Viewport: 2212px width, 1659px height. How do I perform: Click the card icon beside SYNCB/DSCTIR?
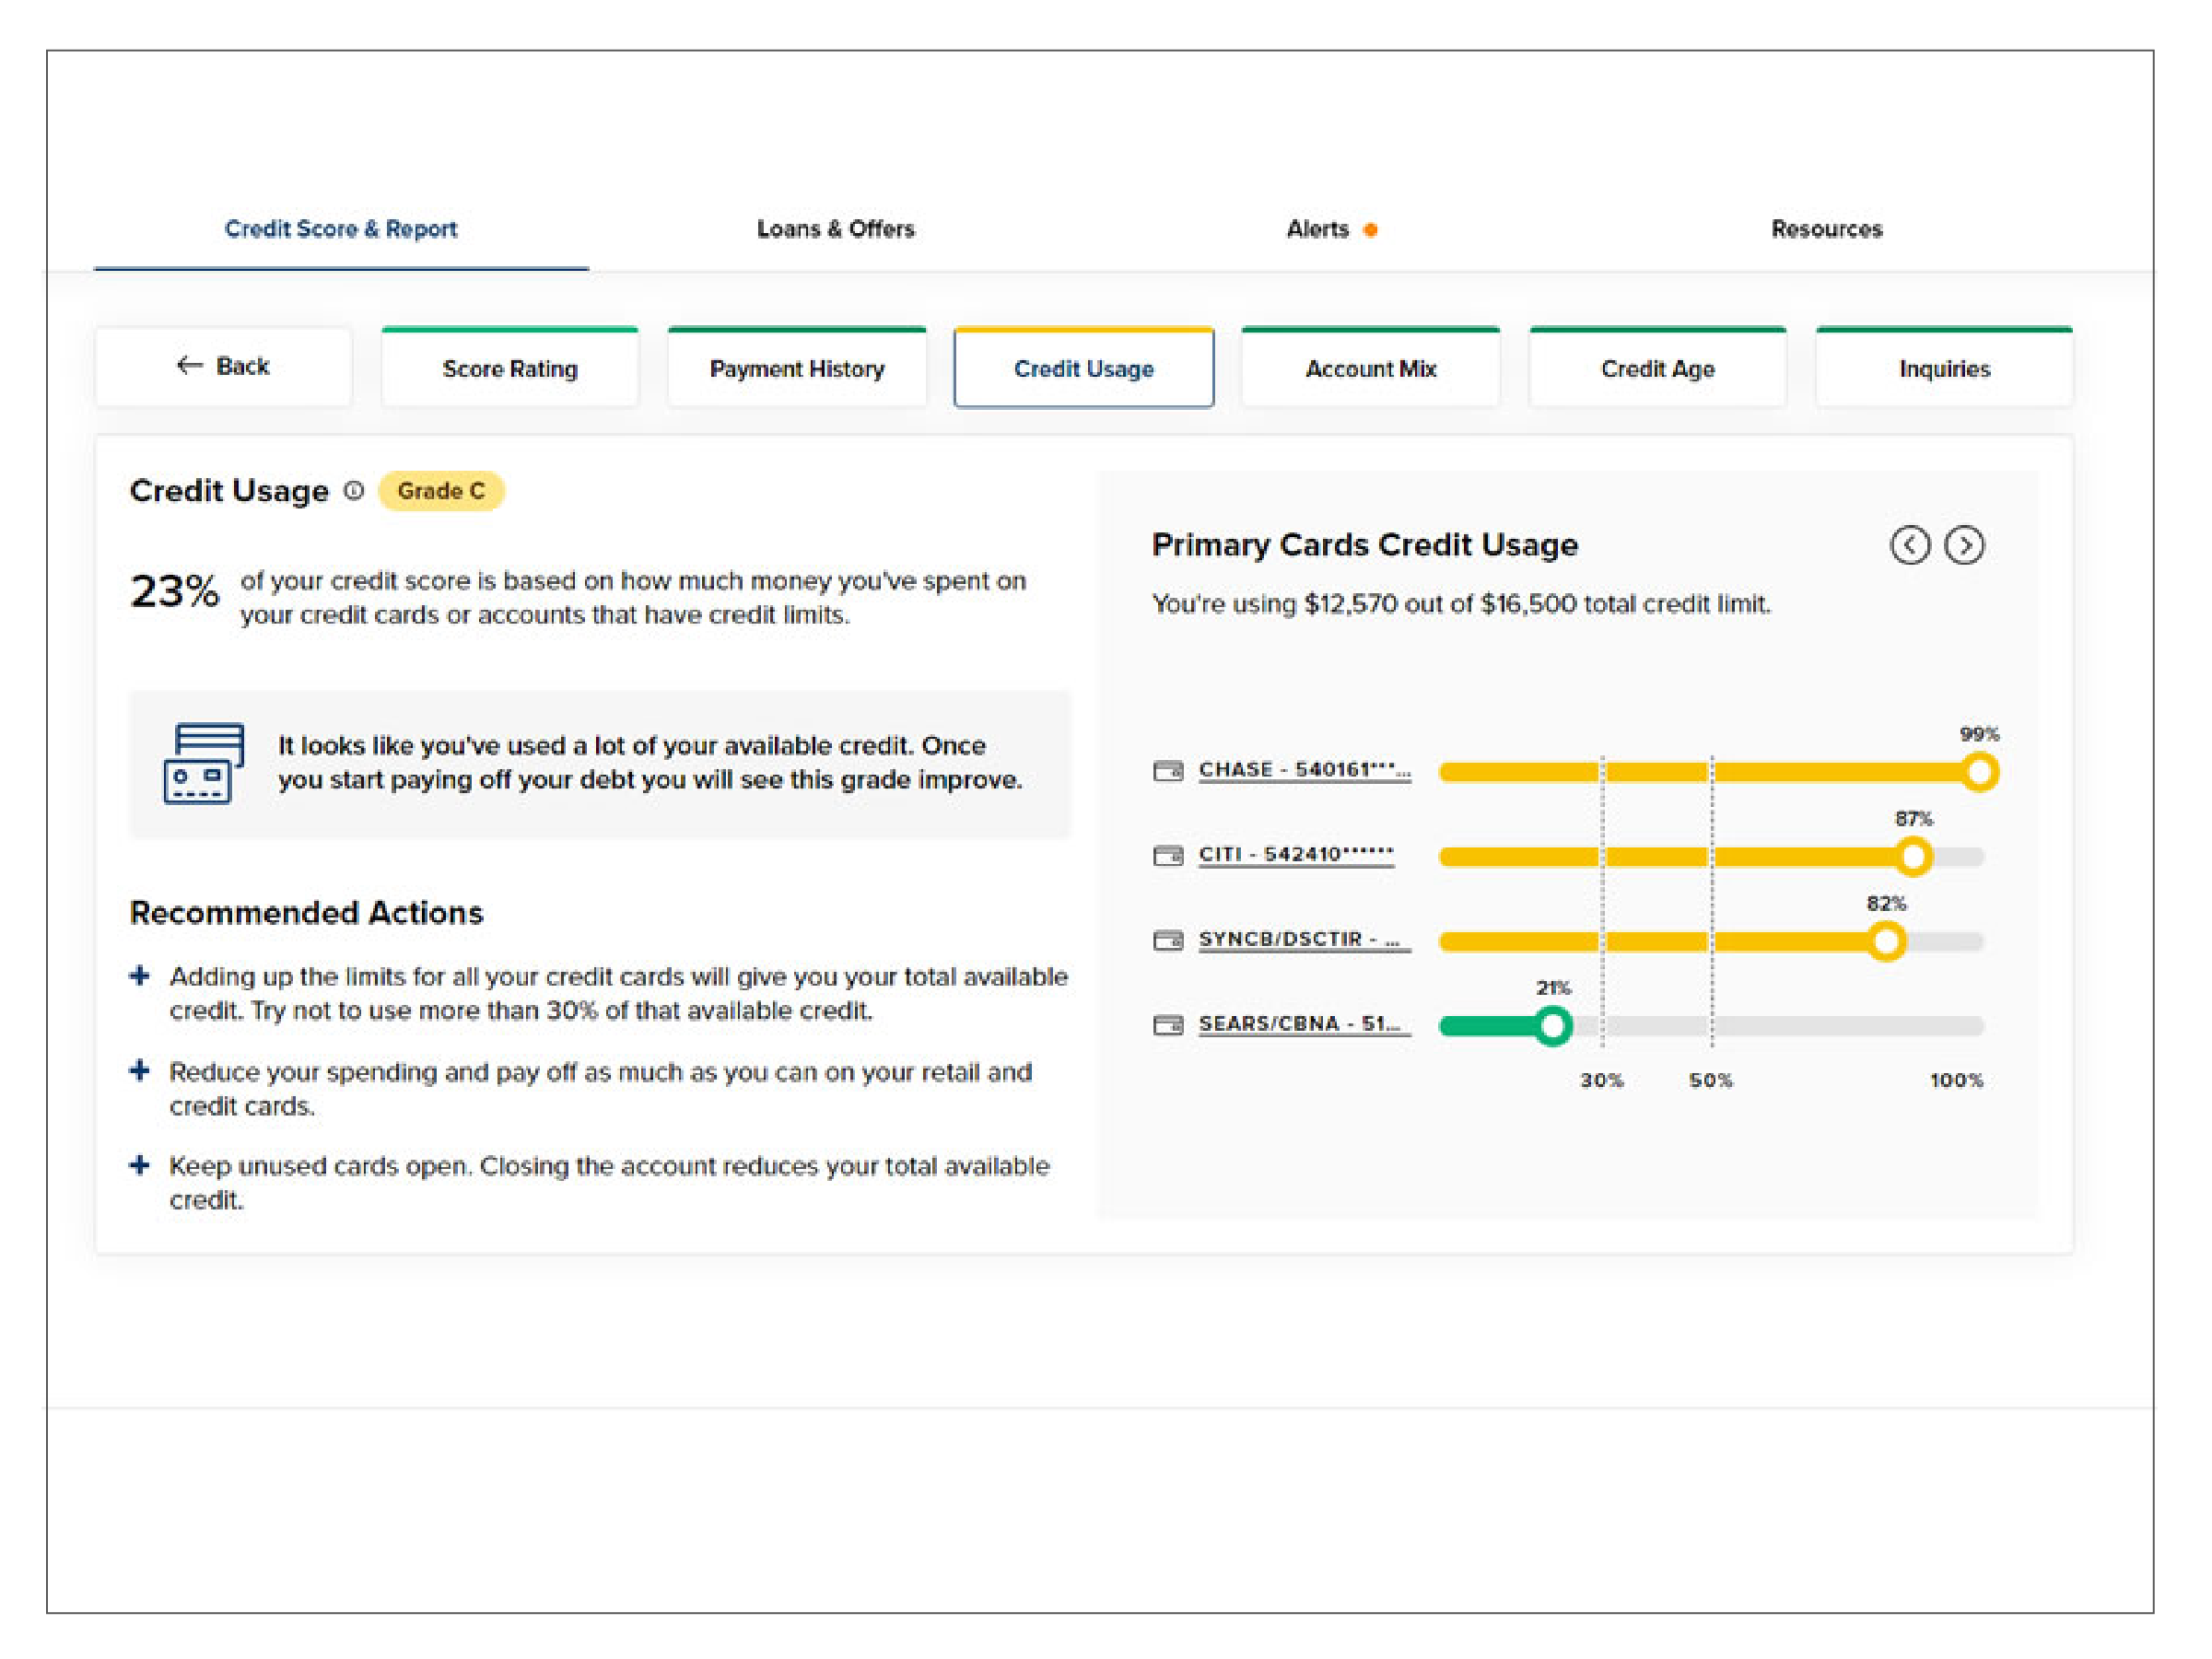click(1168, 940)
